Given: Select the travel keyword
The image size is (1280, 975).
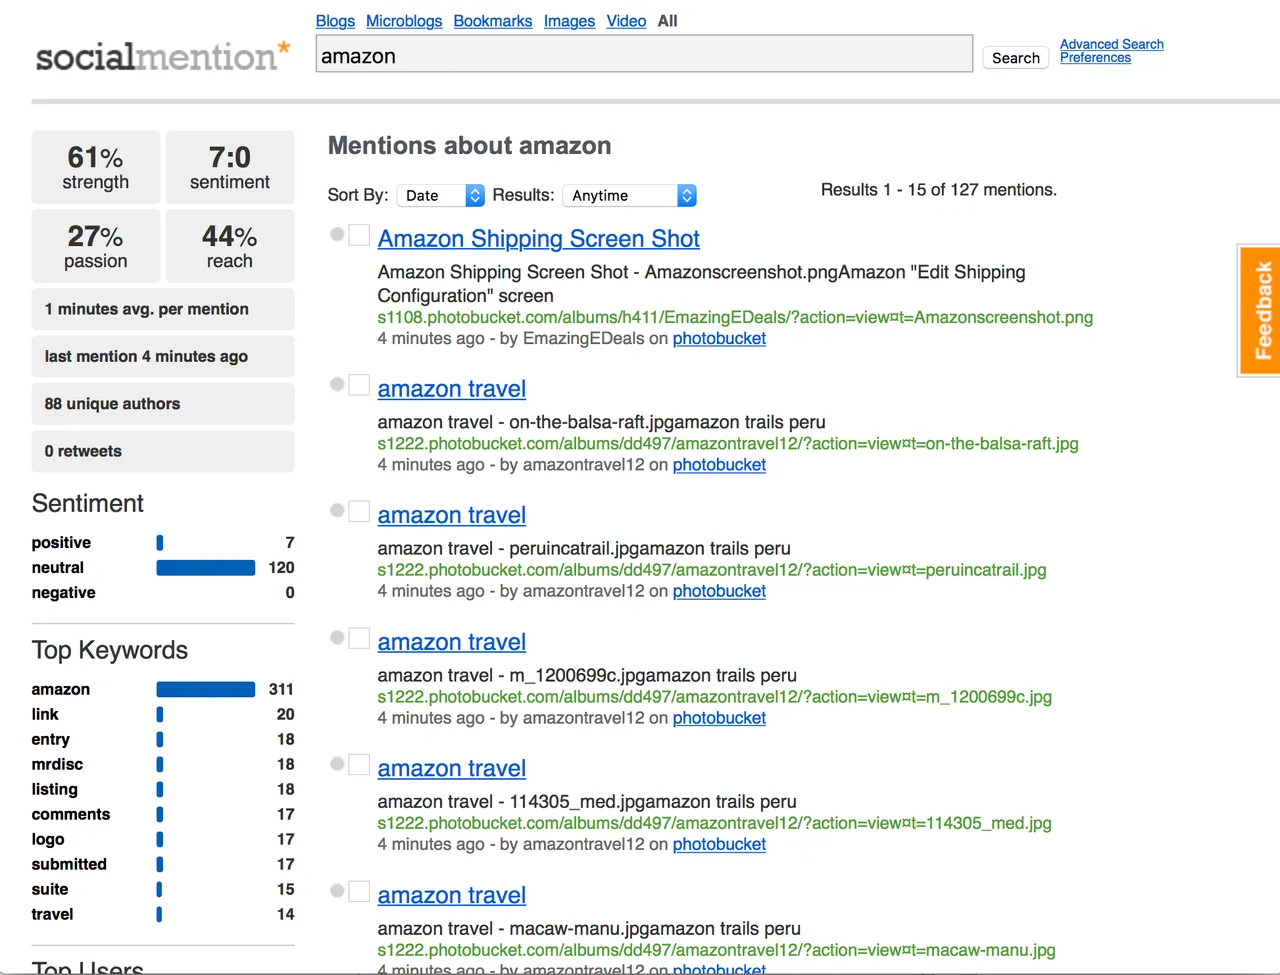Looking at the screenshot, I should click(52, 915).
